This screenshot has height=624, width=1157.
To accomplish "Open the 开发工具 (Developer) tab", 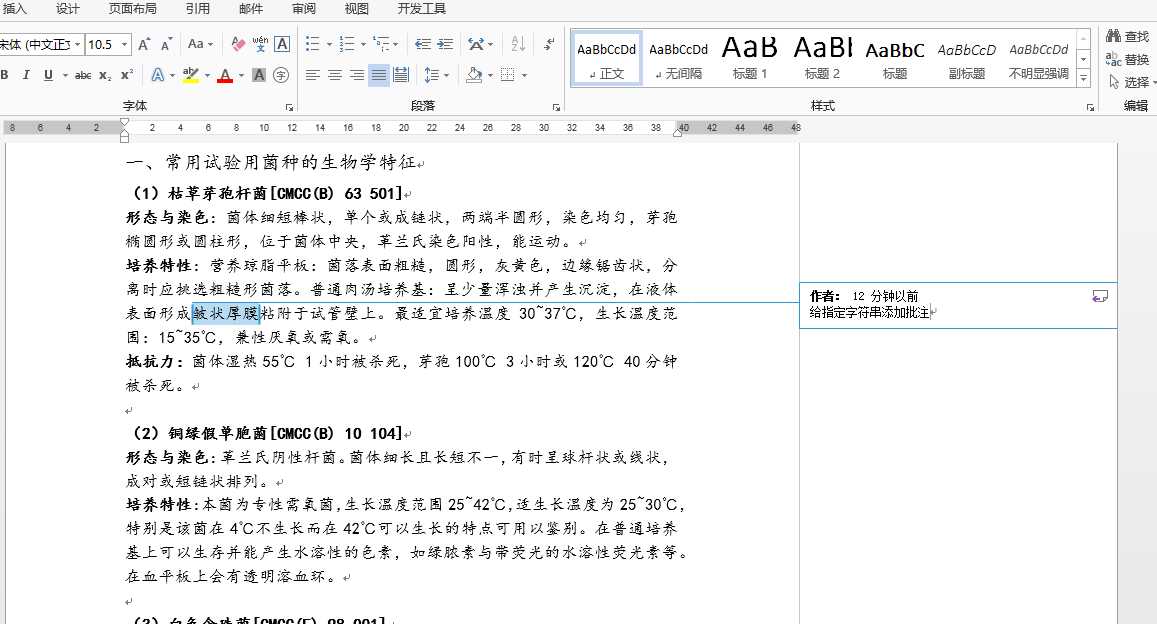I will (421, 9).
